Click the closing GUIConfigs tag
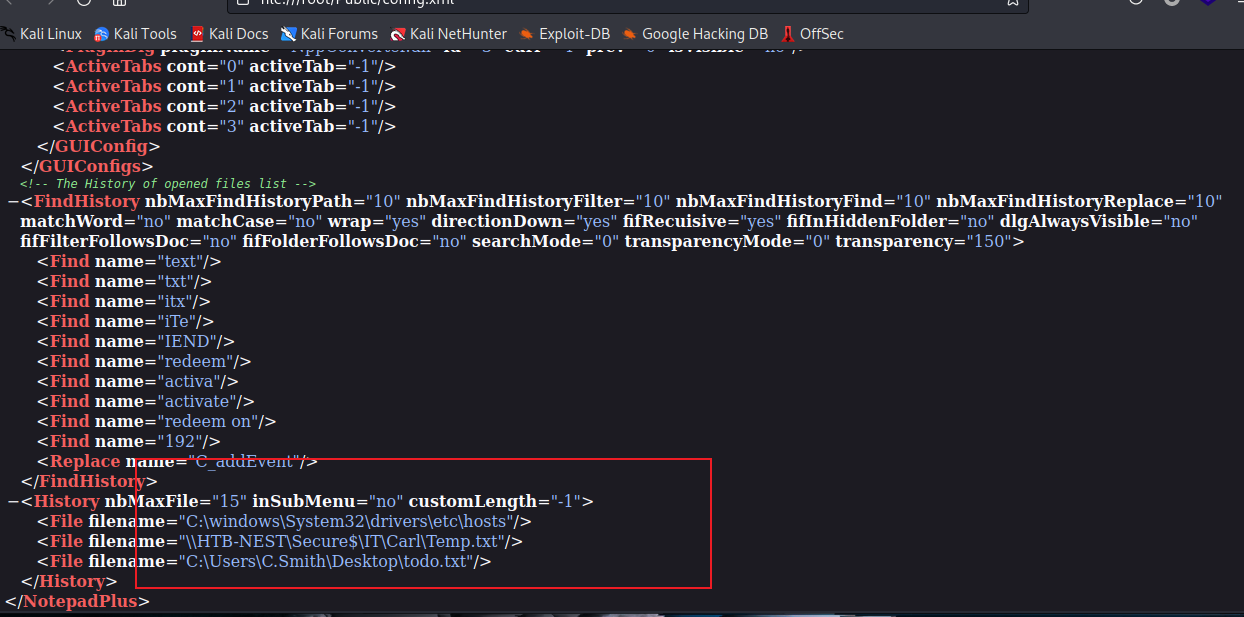 click(87, 166)
